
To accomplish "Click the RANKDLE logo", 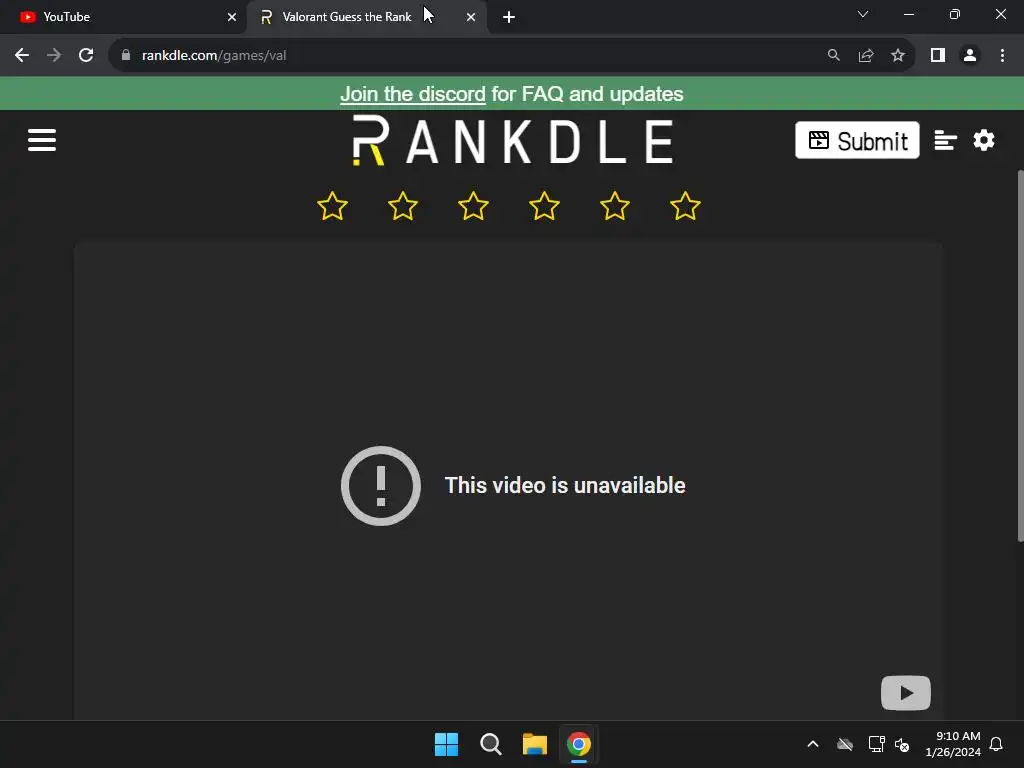I will [x=513, y=140].
